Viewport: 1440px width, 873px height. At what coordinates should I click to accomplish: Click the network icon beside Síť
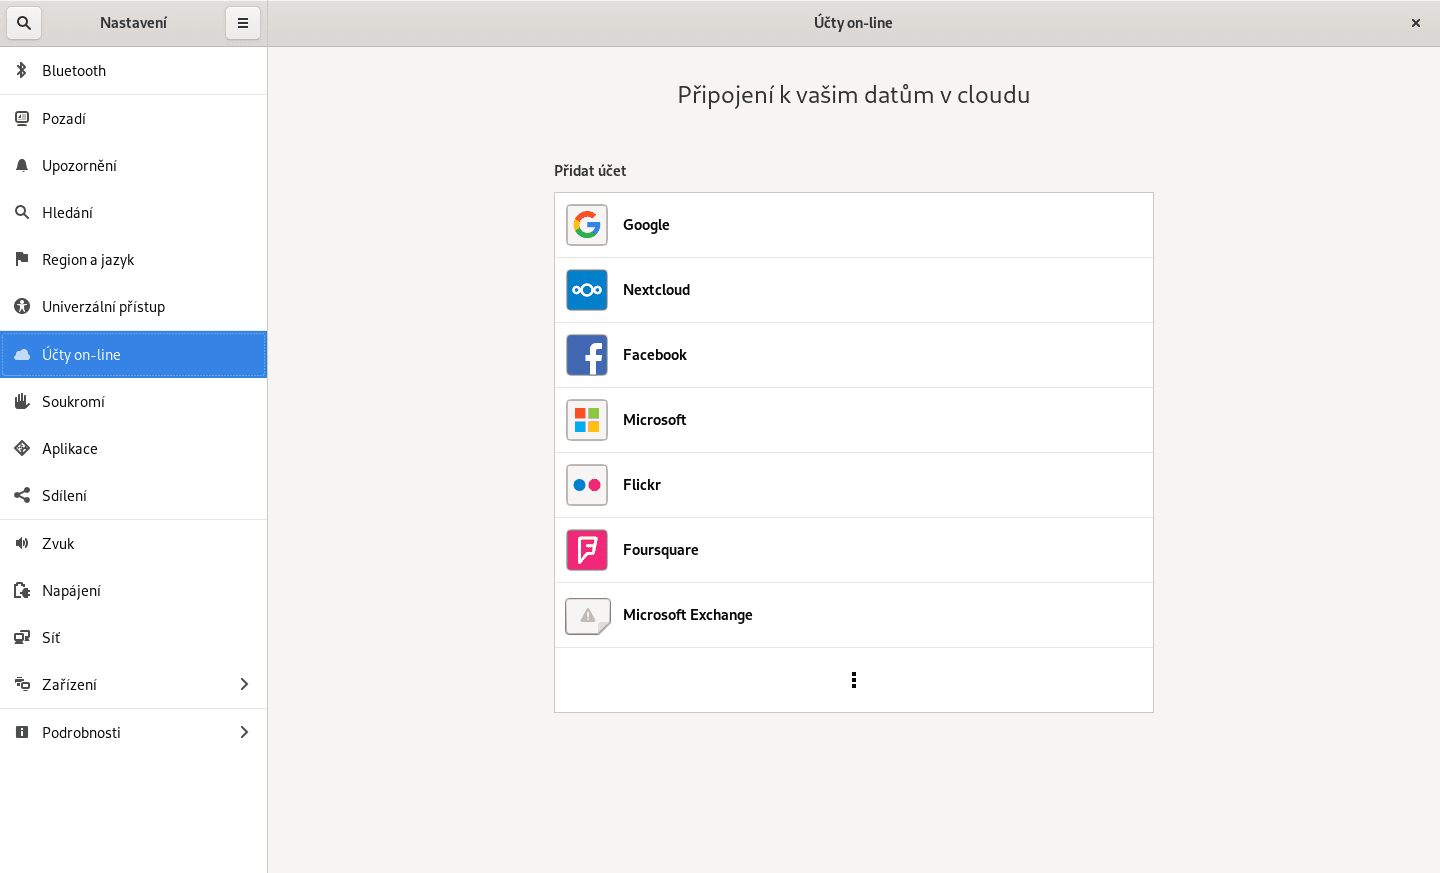(22, 637)
